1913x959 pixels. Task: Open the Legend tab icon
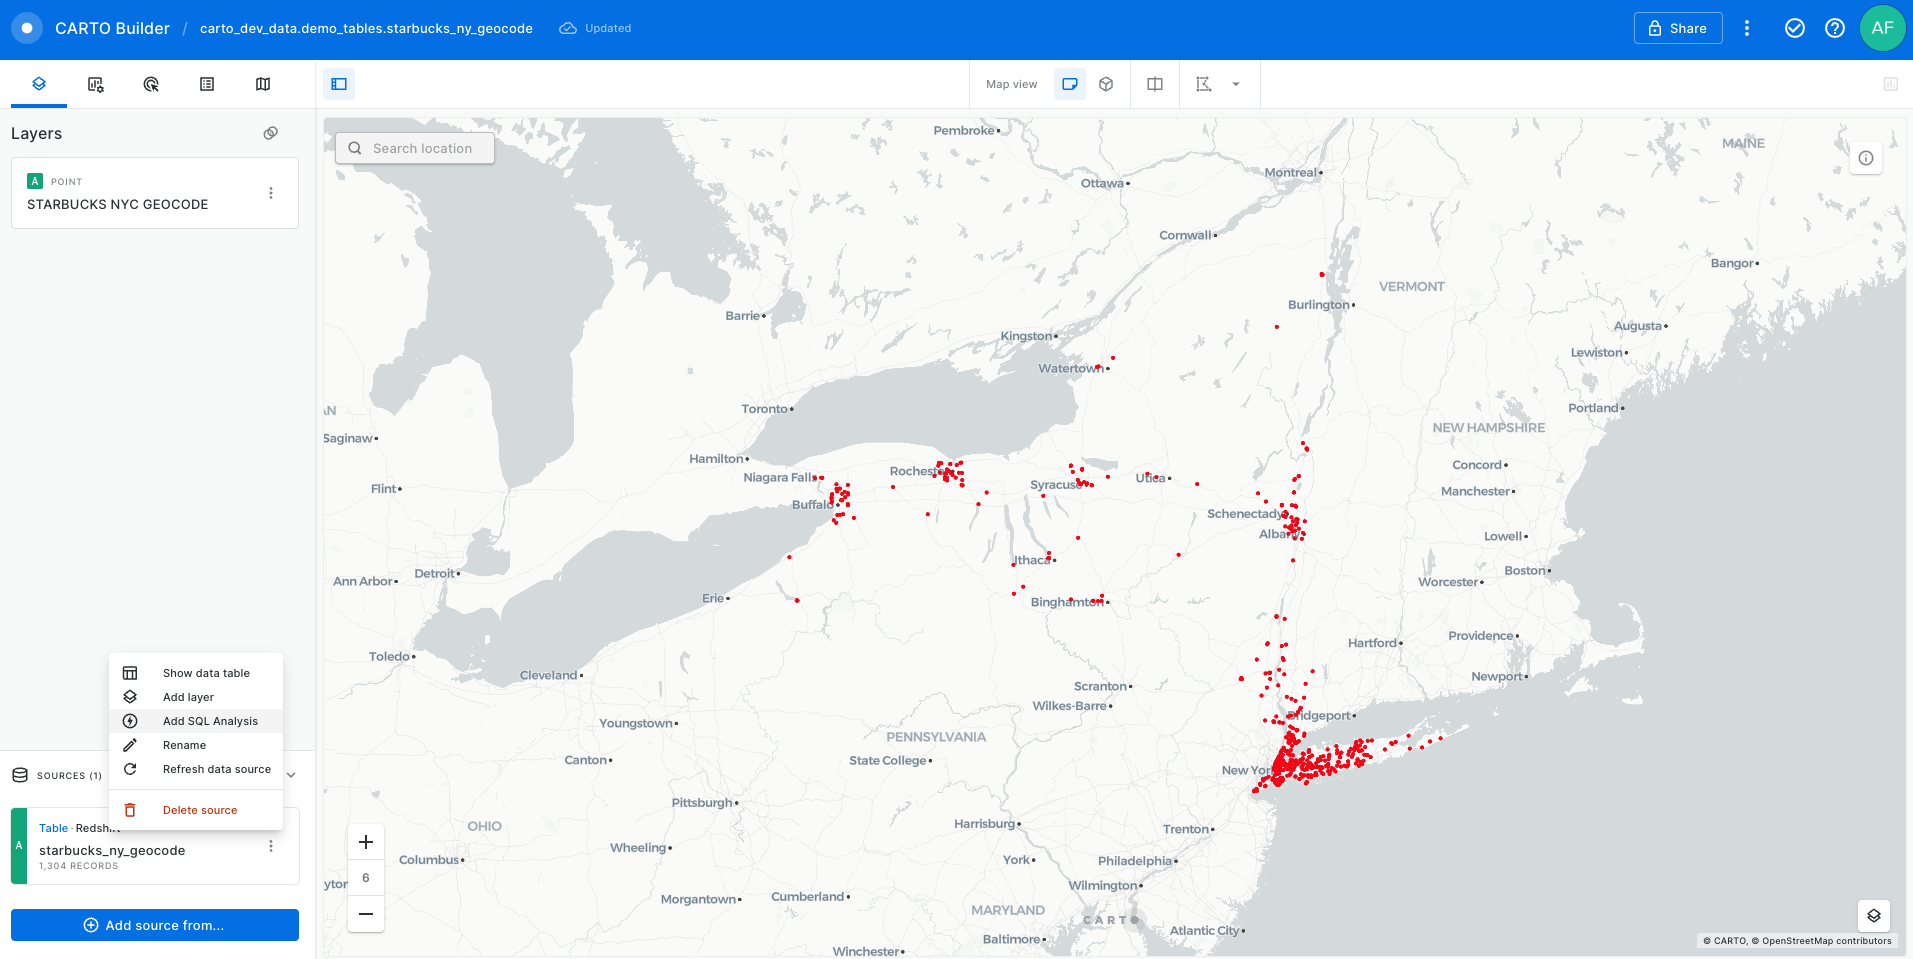tap(207, 85)
